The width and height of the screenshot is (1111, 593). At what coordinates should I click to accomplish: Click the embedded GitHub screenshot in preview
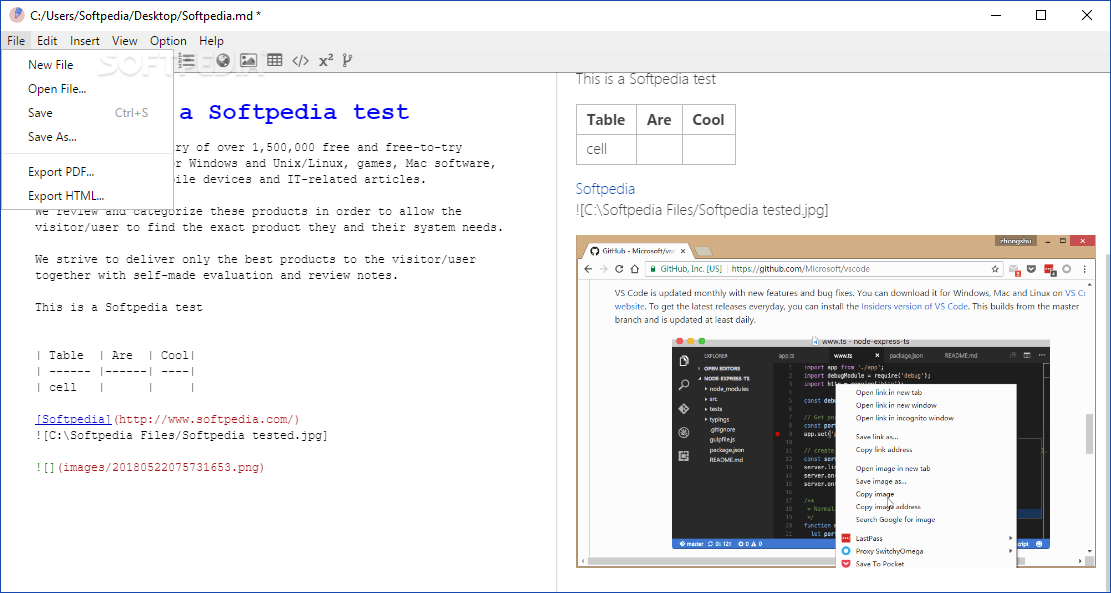[x=835, y=401]
